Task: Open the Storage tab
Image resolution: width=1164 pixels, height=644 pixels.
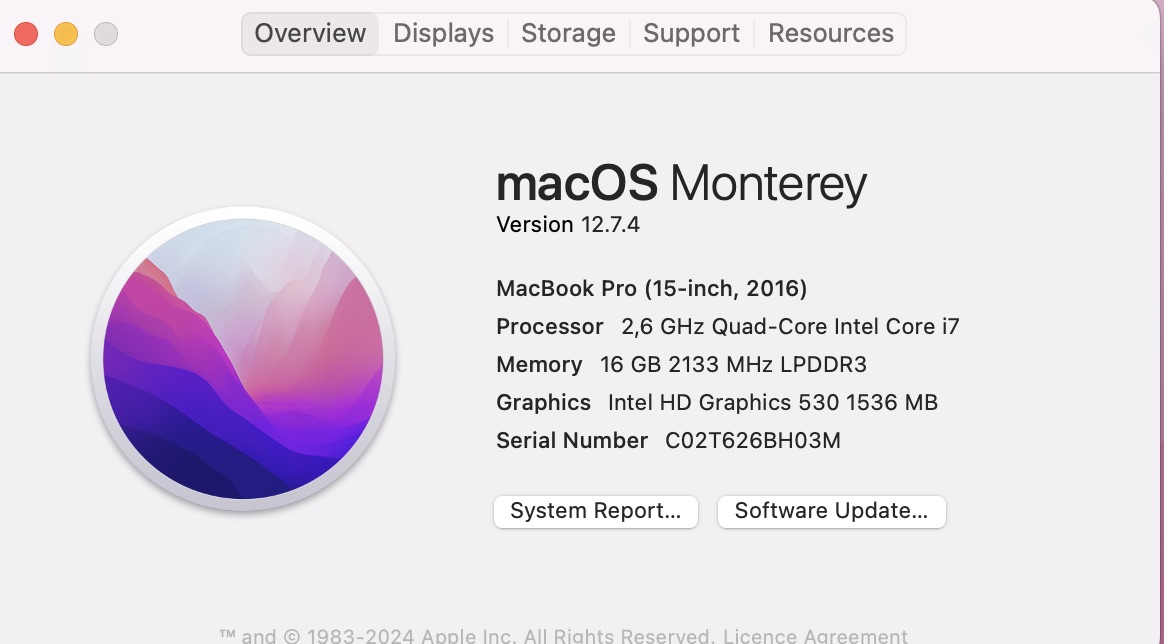Action: (x=568, y=33)
